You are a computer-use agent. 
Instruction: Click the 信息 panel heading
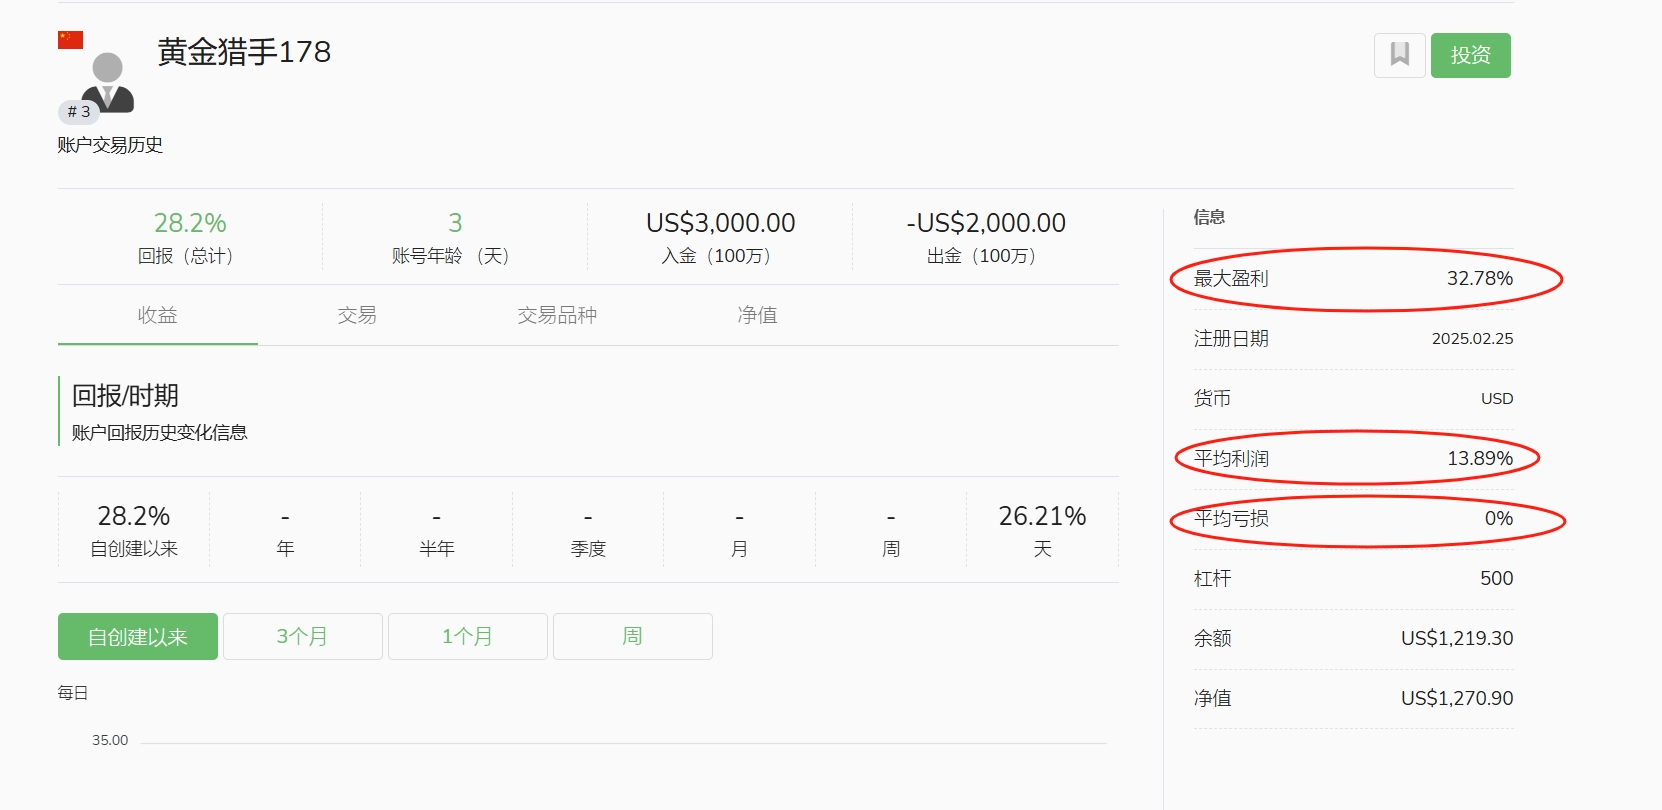(x=1209, y=217)
